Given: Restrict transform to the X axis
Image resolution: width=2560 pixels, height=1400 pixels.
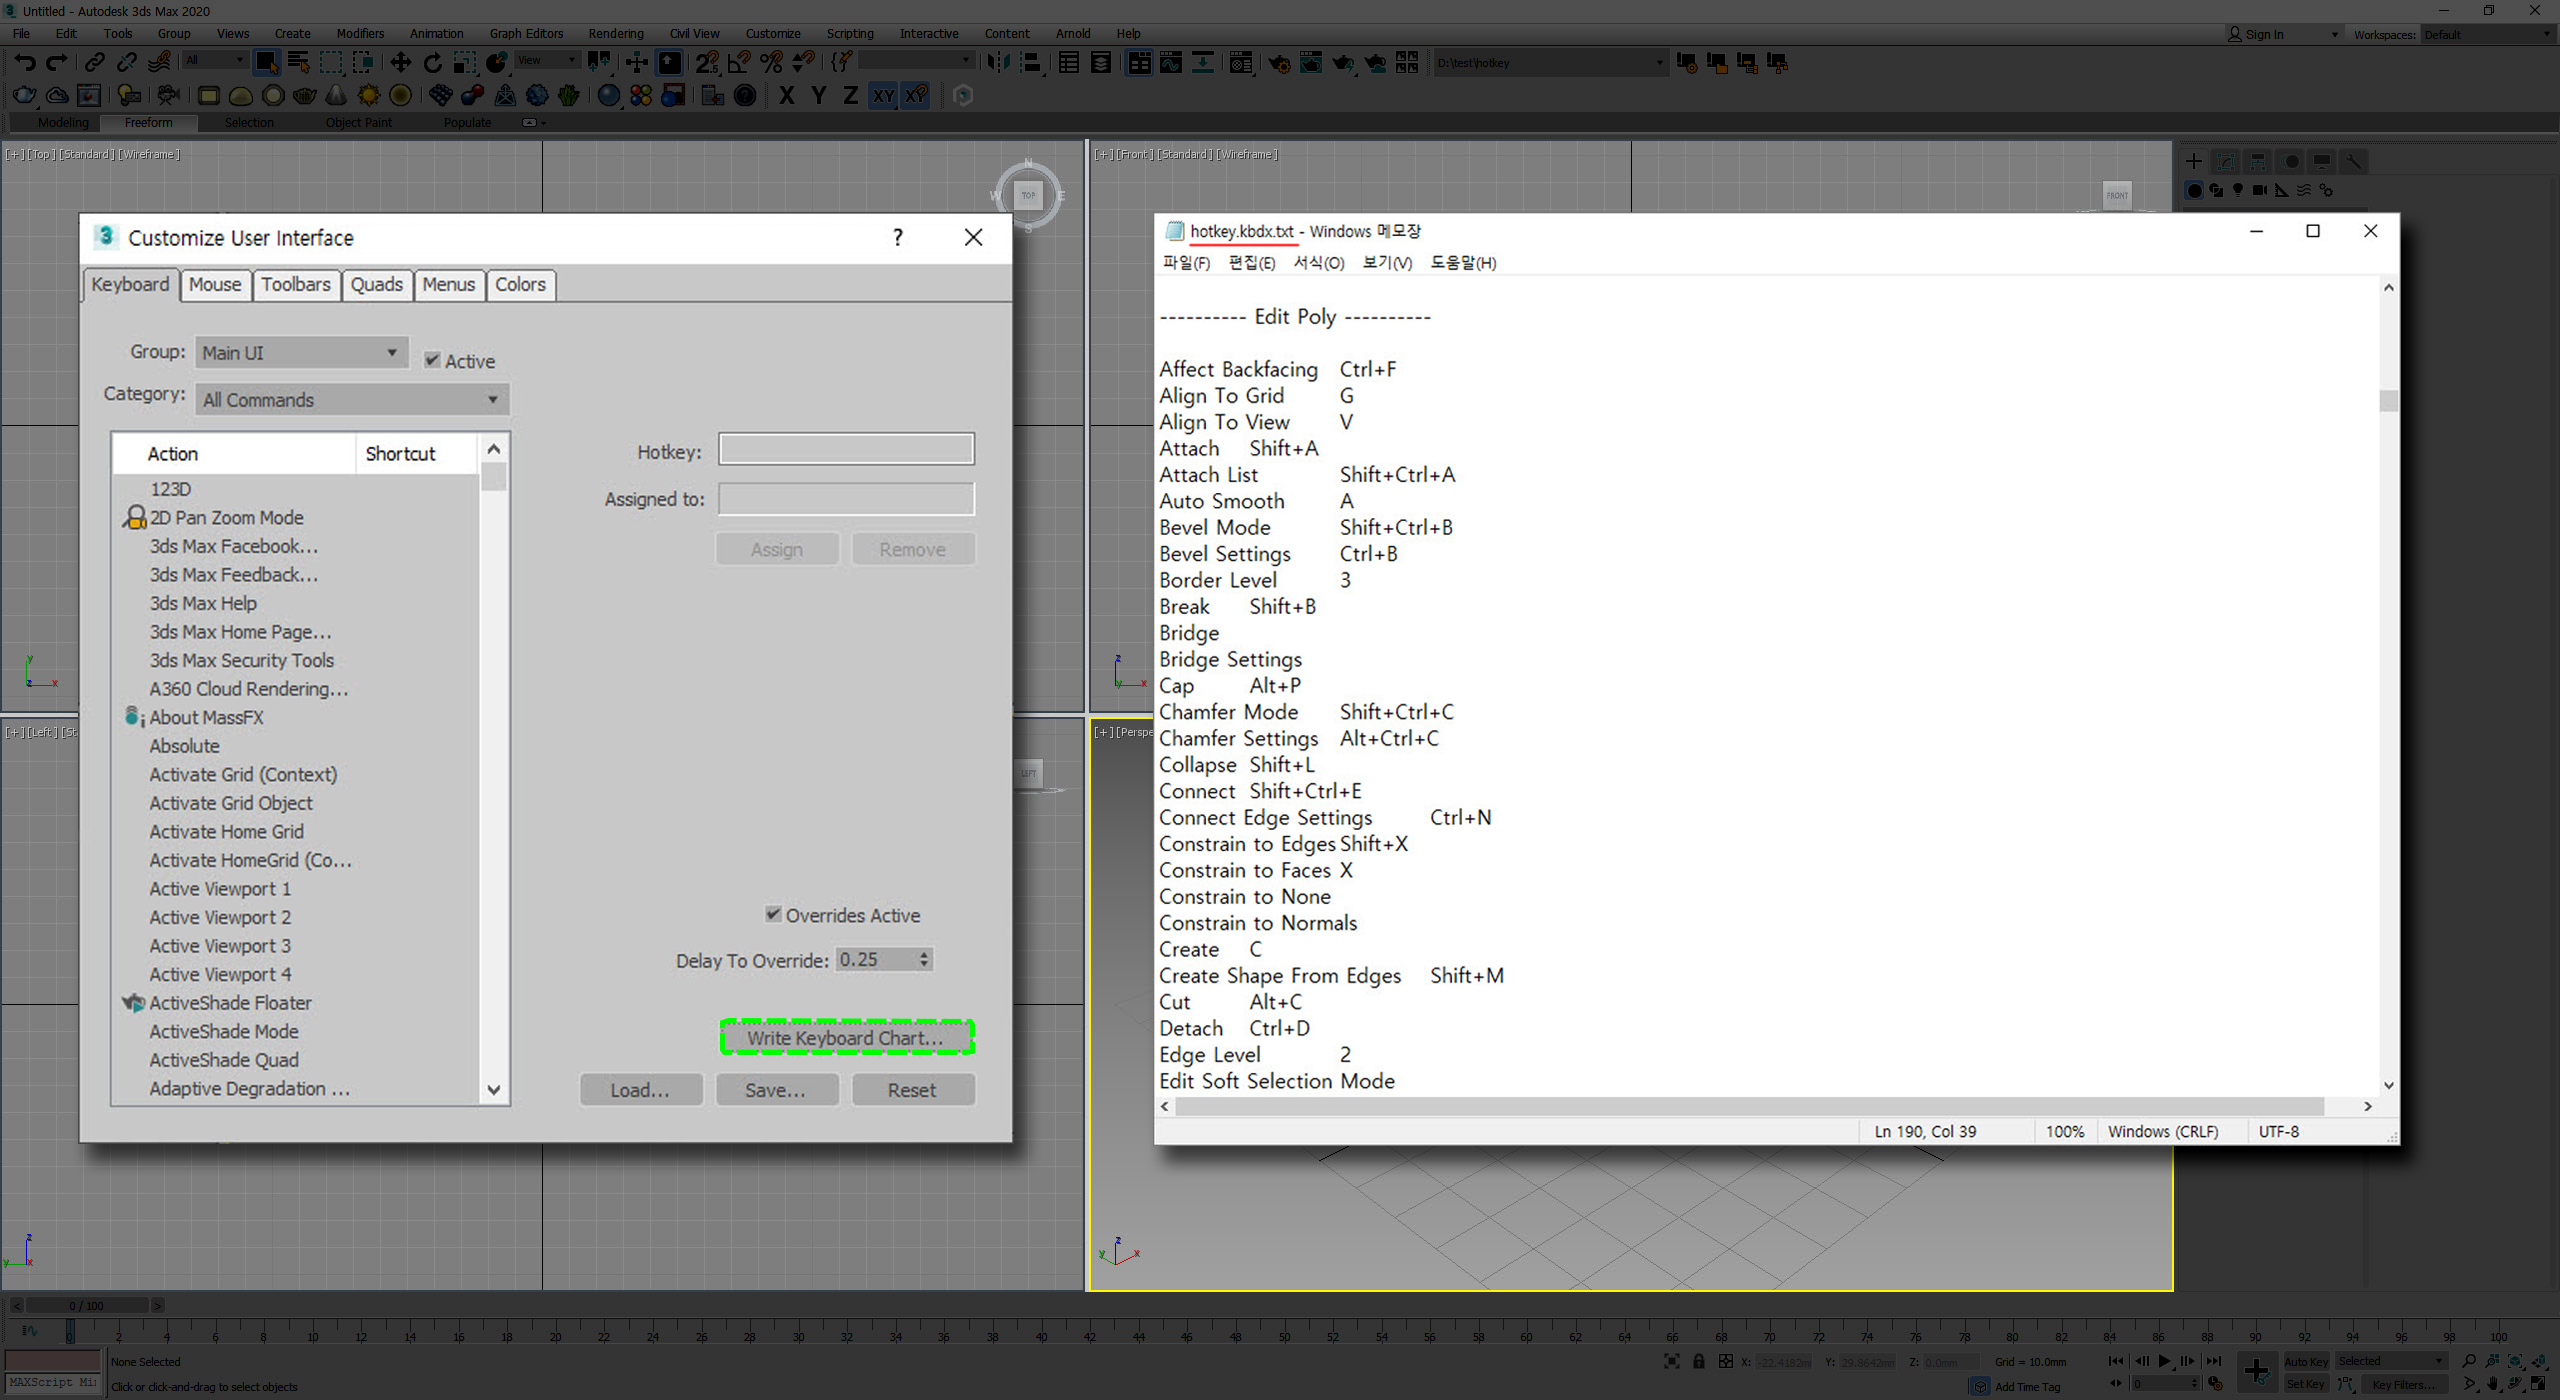Looking at the screenshot, I should click(x=787, y=96).
